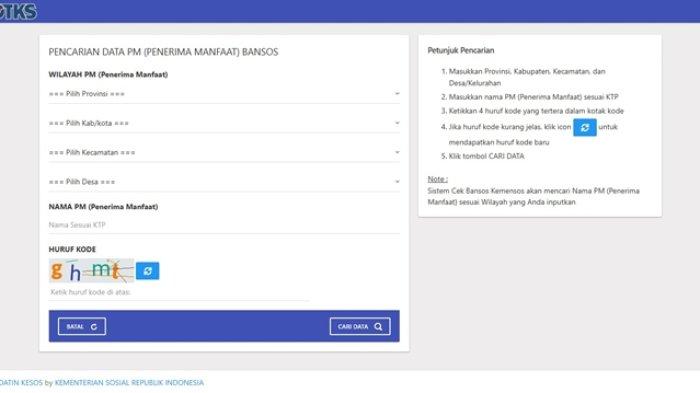
Task: Click the CARI DATA button
Action: coord(360,326)
